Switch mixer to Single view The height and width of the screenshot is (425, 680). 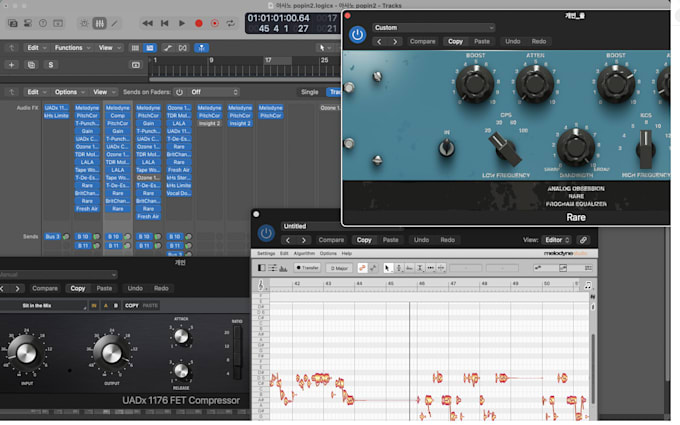pyautogui.click(x=310, y=92)
